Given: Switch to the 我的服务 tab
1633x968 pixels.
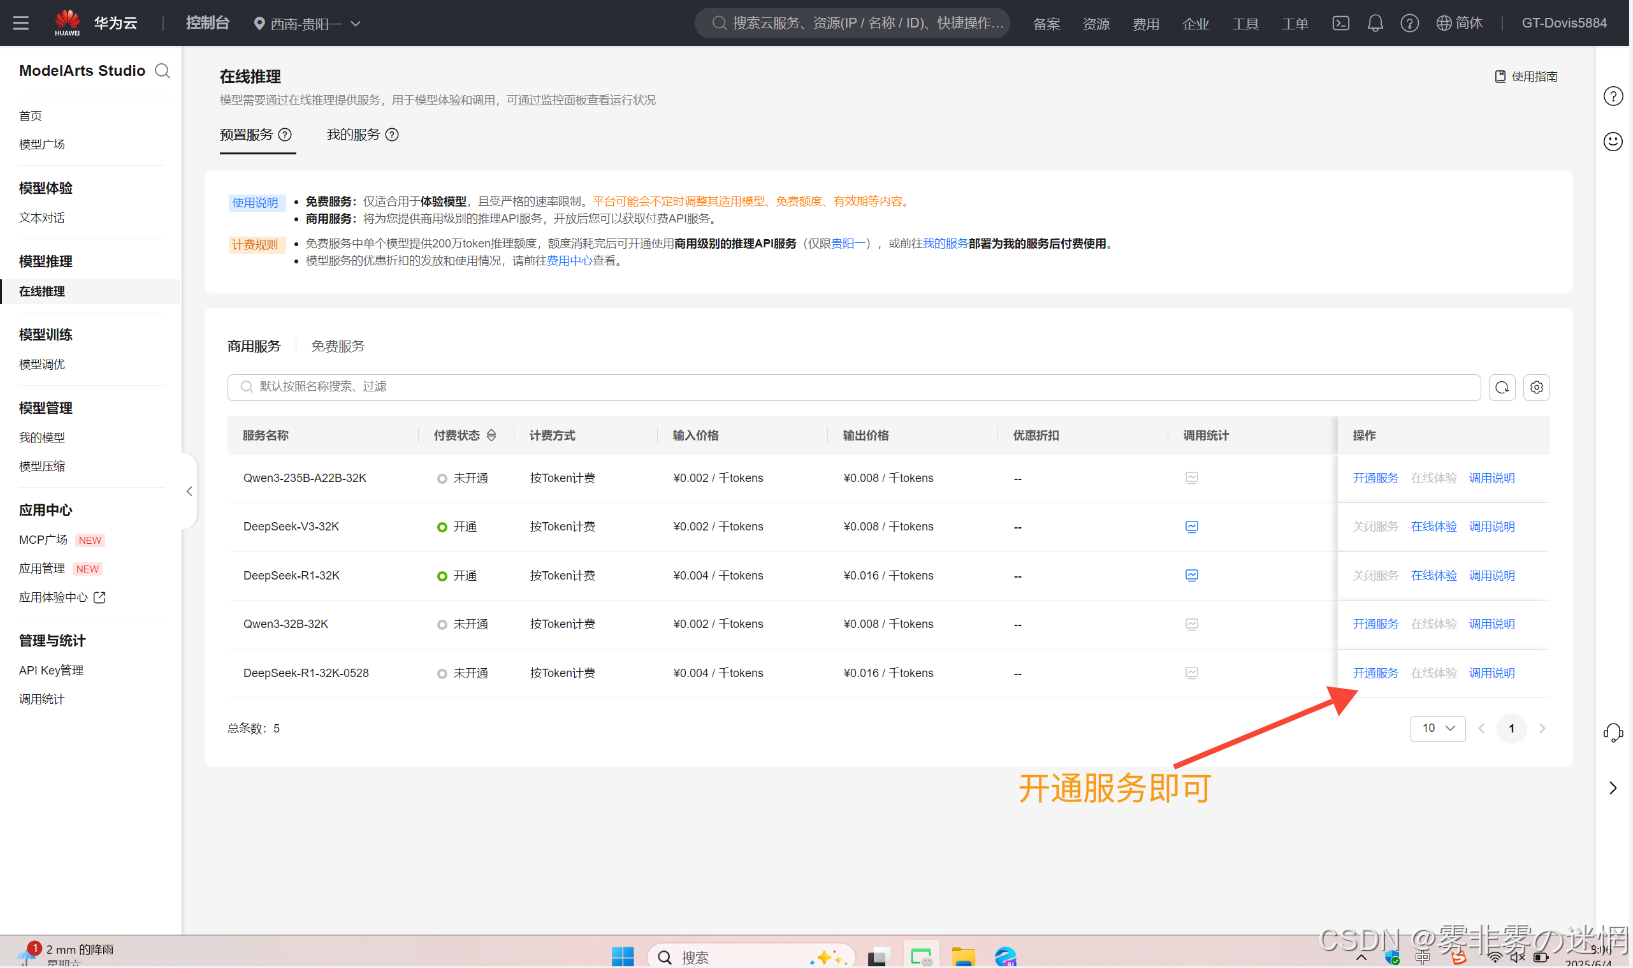Looking at the screenshot, I should click(353, 135).
